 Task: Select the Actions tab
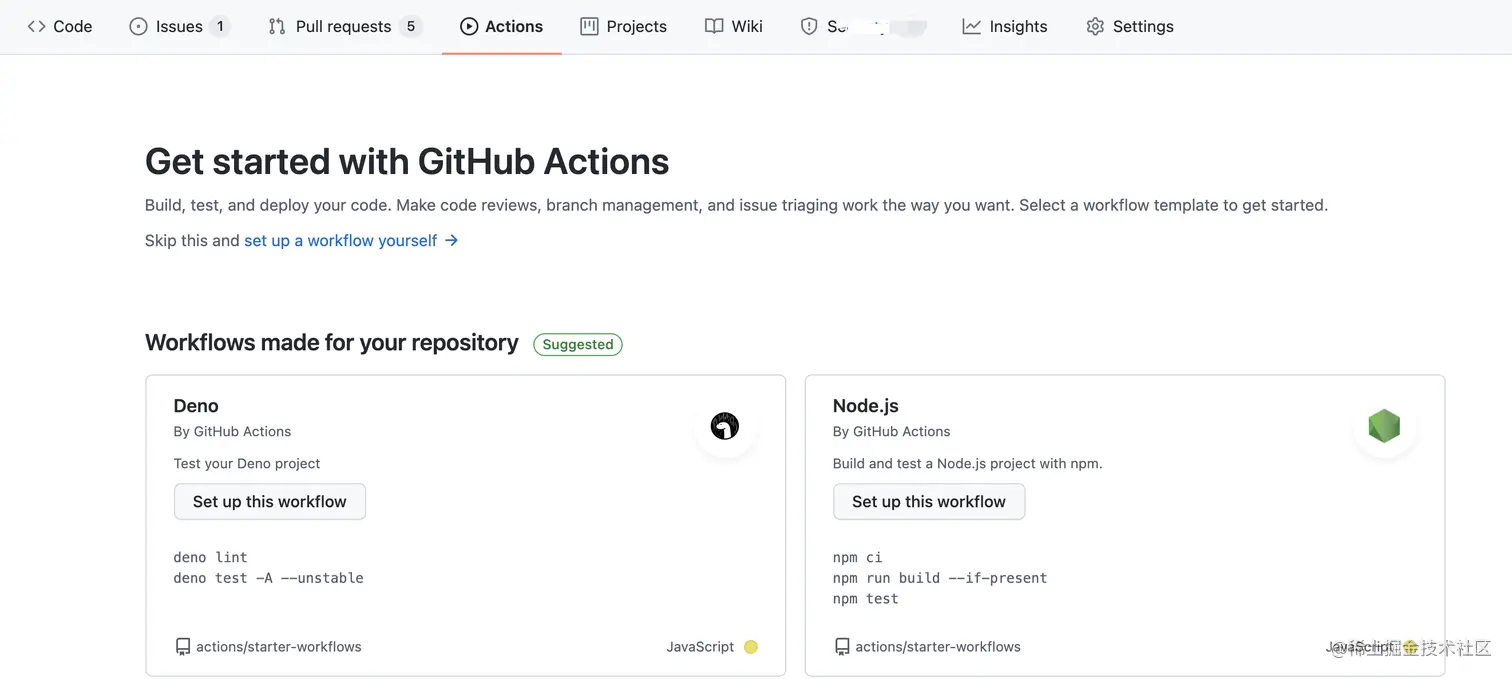[x=502, y=27]
